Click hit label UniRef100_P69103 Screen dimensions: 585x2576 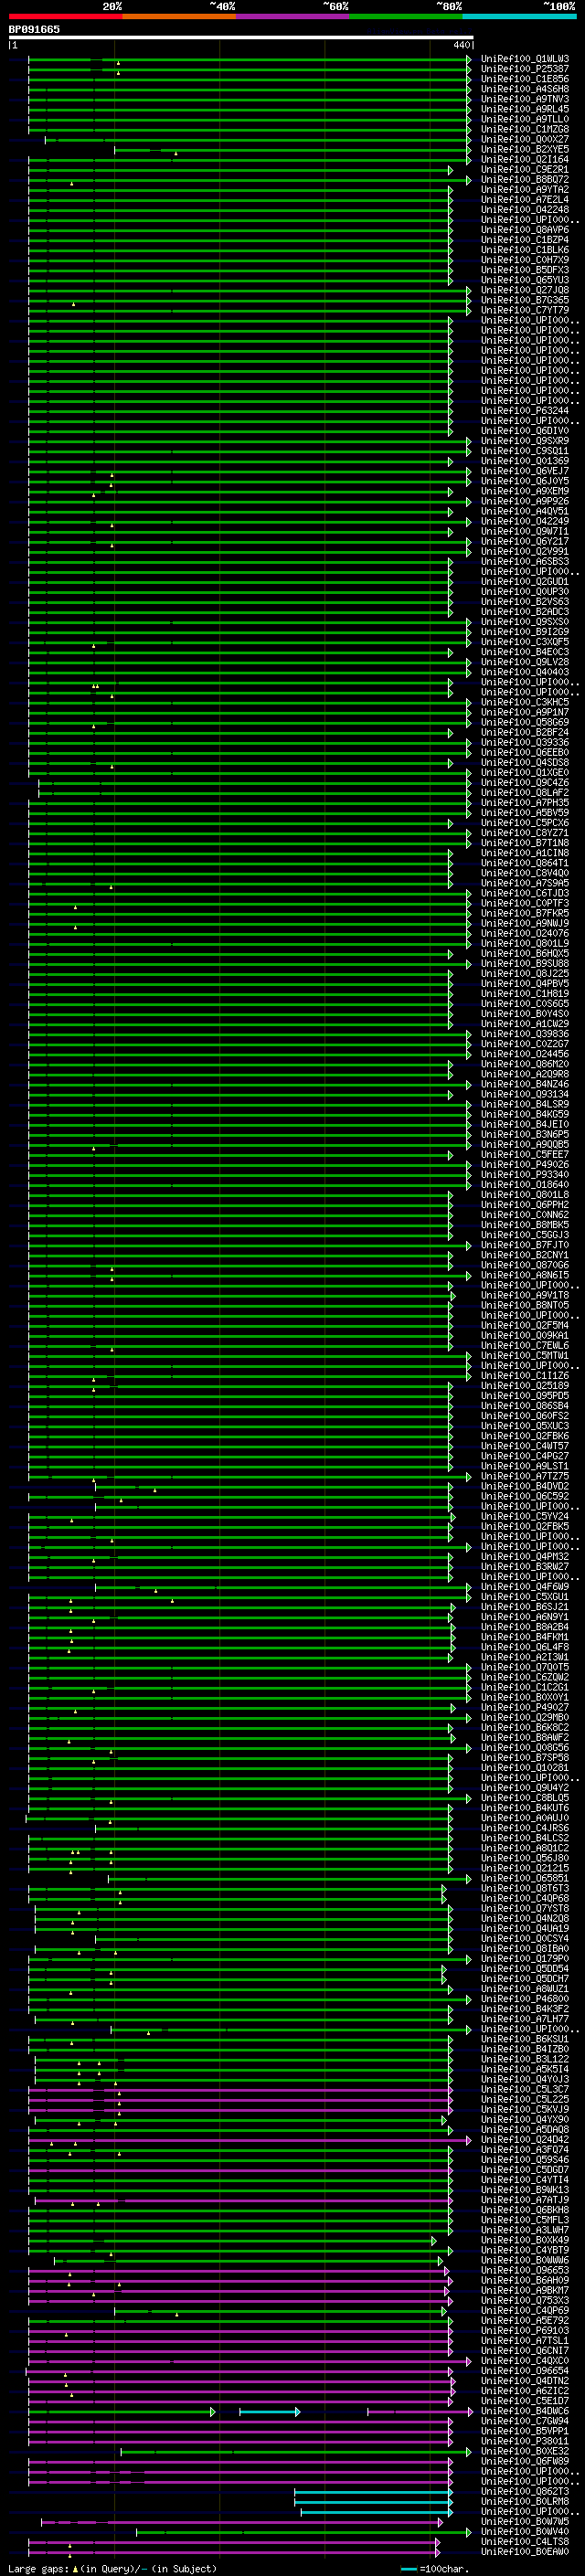524,2331
